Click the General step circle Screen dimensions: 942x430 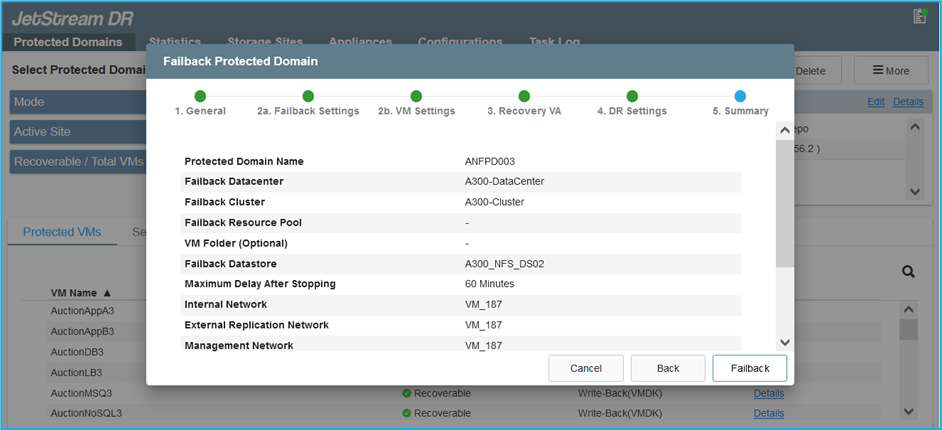(x=200, y=96)
